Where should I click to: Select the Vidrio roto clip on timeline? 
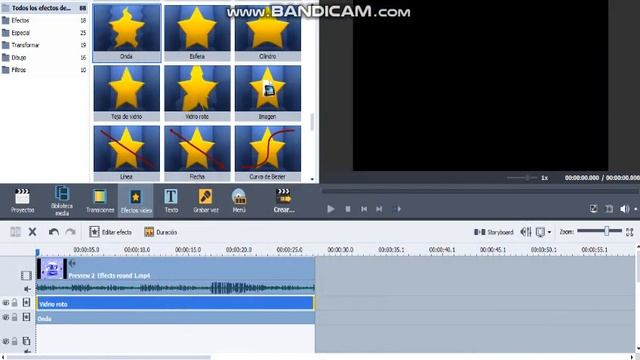point(176,303)
